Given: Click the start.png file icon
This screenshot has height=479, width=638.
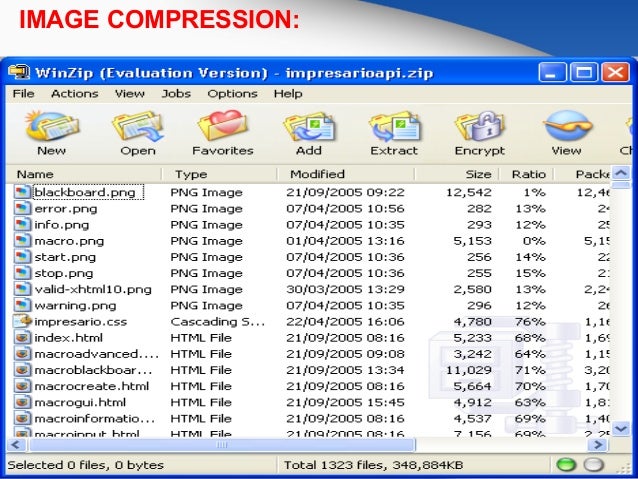Looking at the screenshot, I should tap(22, 257).
